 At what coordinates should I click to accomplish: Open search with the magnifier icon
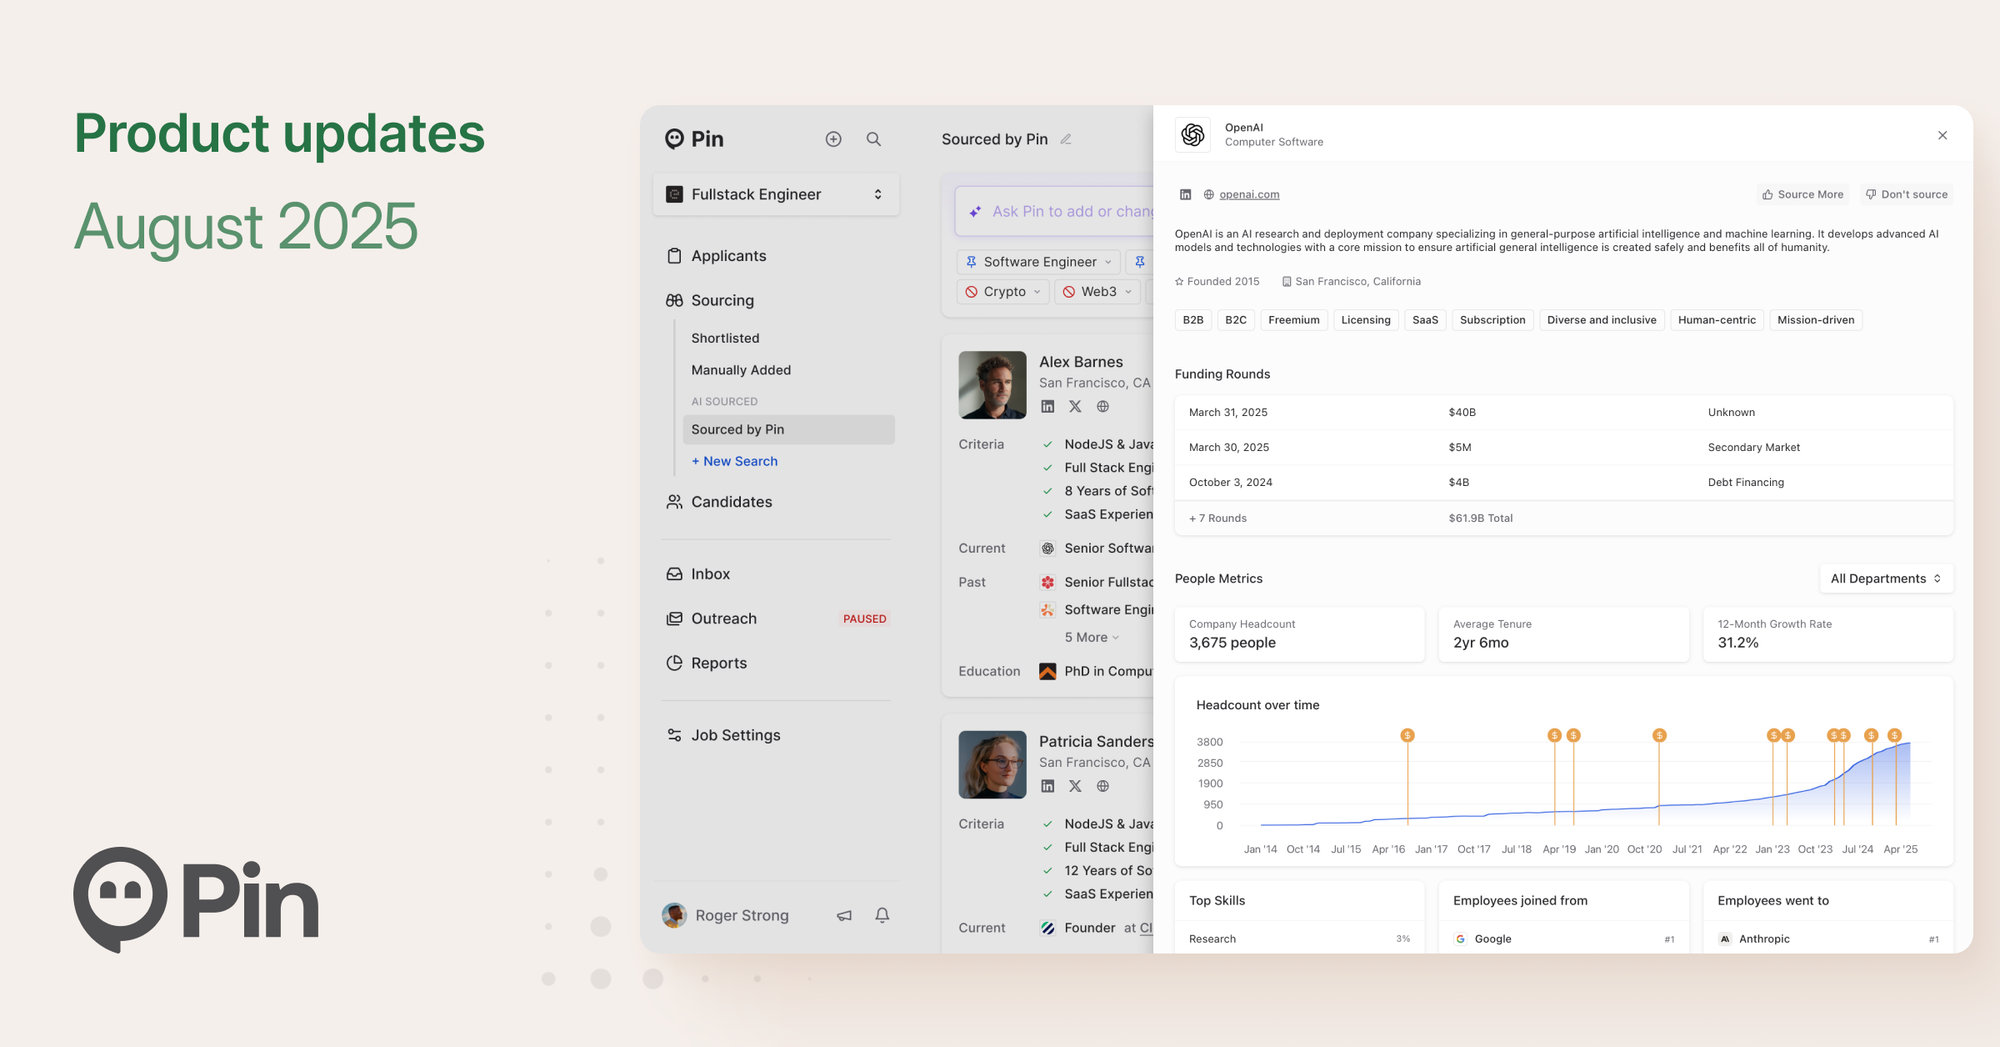click(873, 139)
